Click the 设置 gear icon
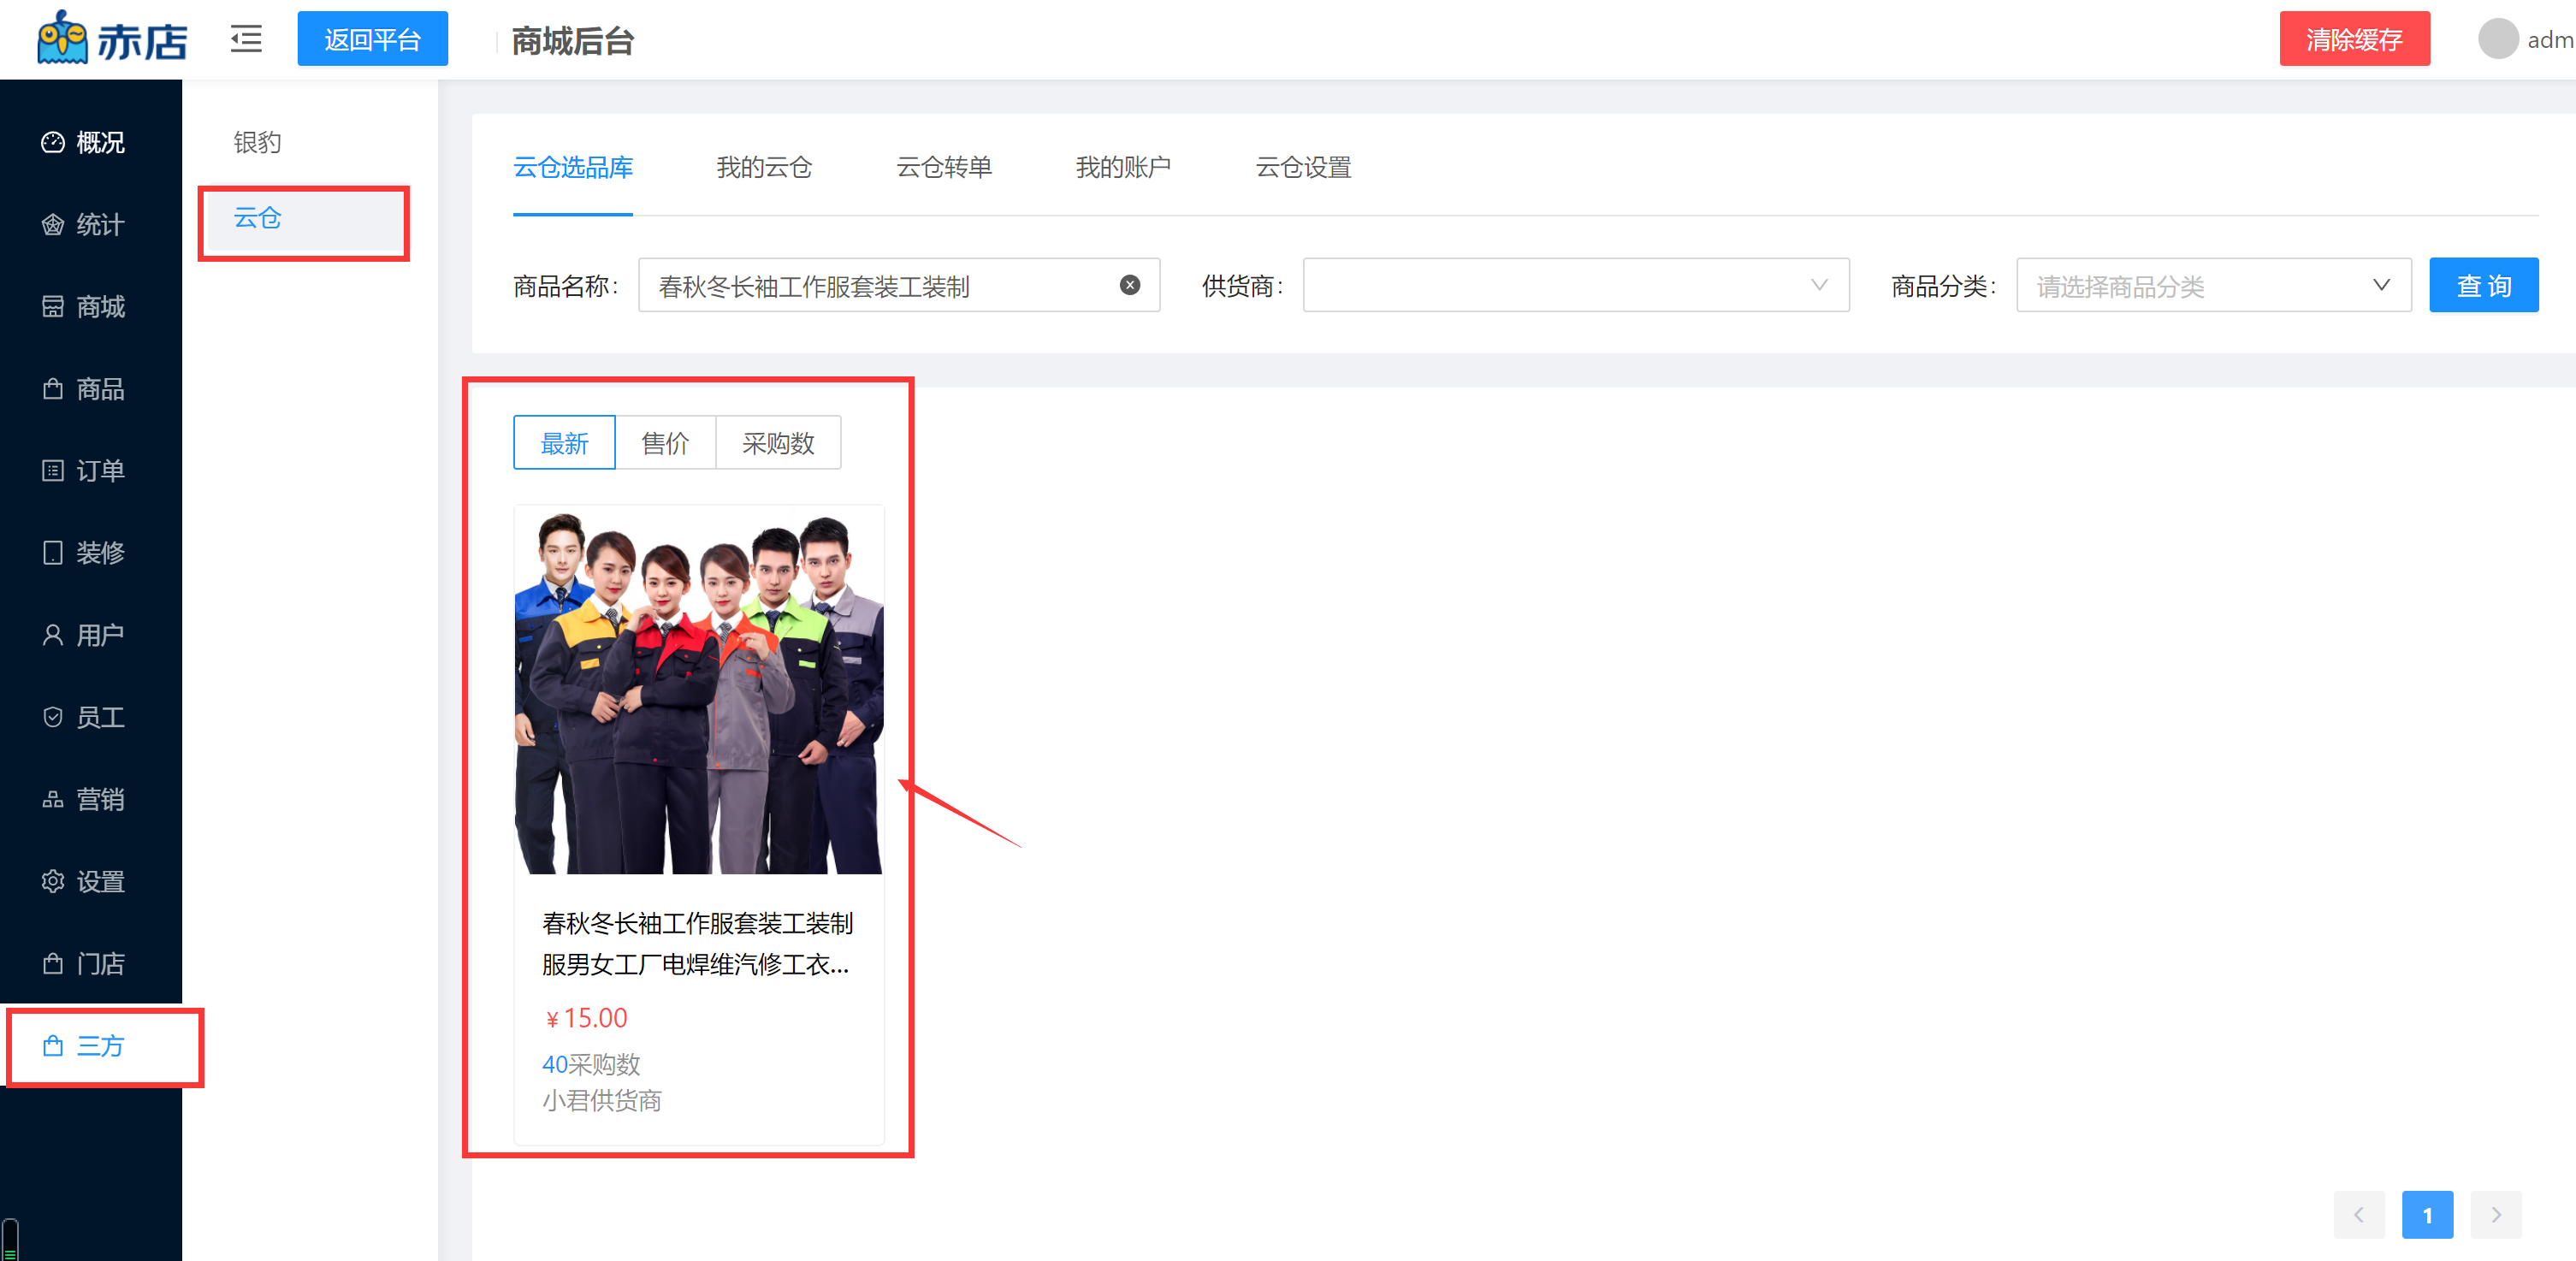Image resolution: width=2576 pixels, height=1261 pixels. tap(52, 881)
